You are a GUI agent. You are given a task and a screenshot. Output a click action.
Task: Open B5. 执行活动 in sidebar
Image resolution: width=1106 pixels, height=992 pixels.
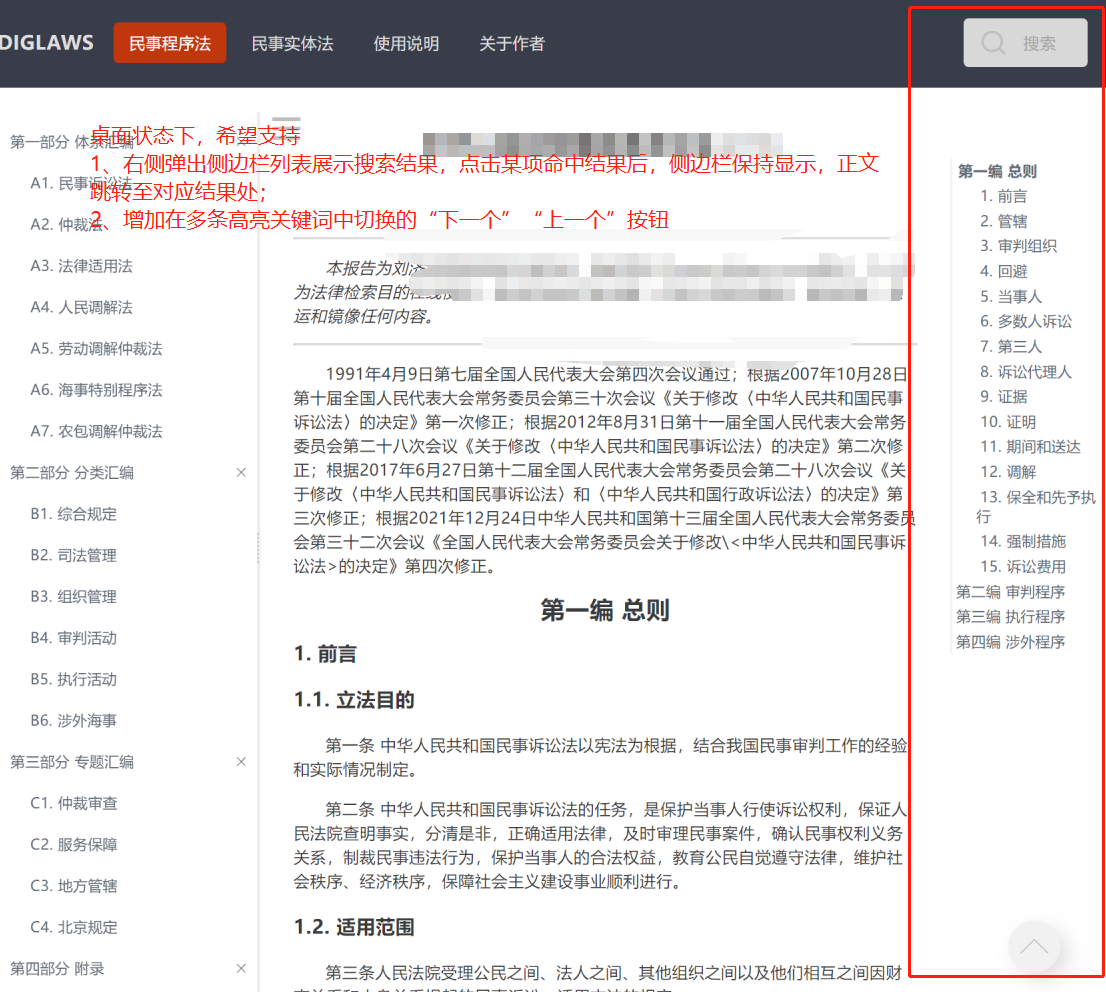pyautogui.click(x=73, y=679)
